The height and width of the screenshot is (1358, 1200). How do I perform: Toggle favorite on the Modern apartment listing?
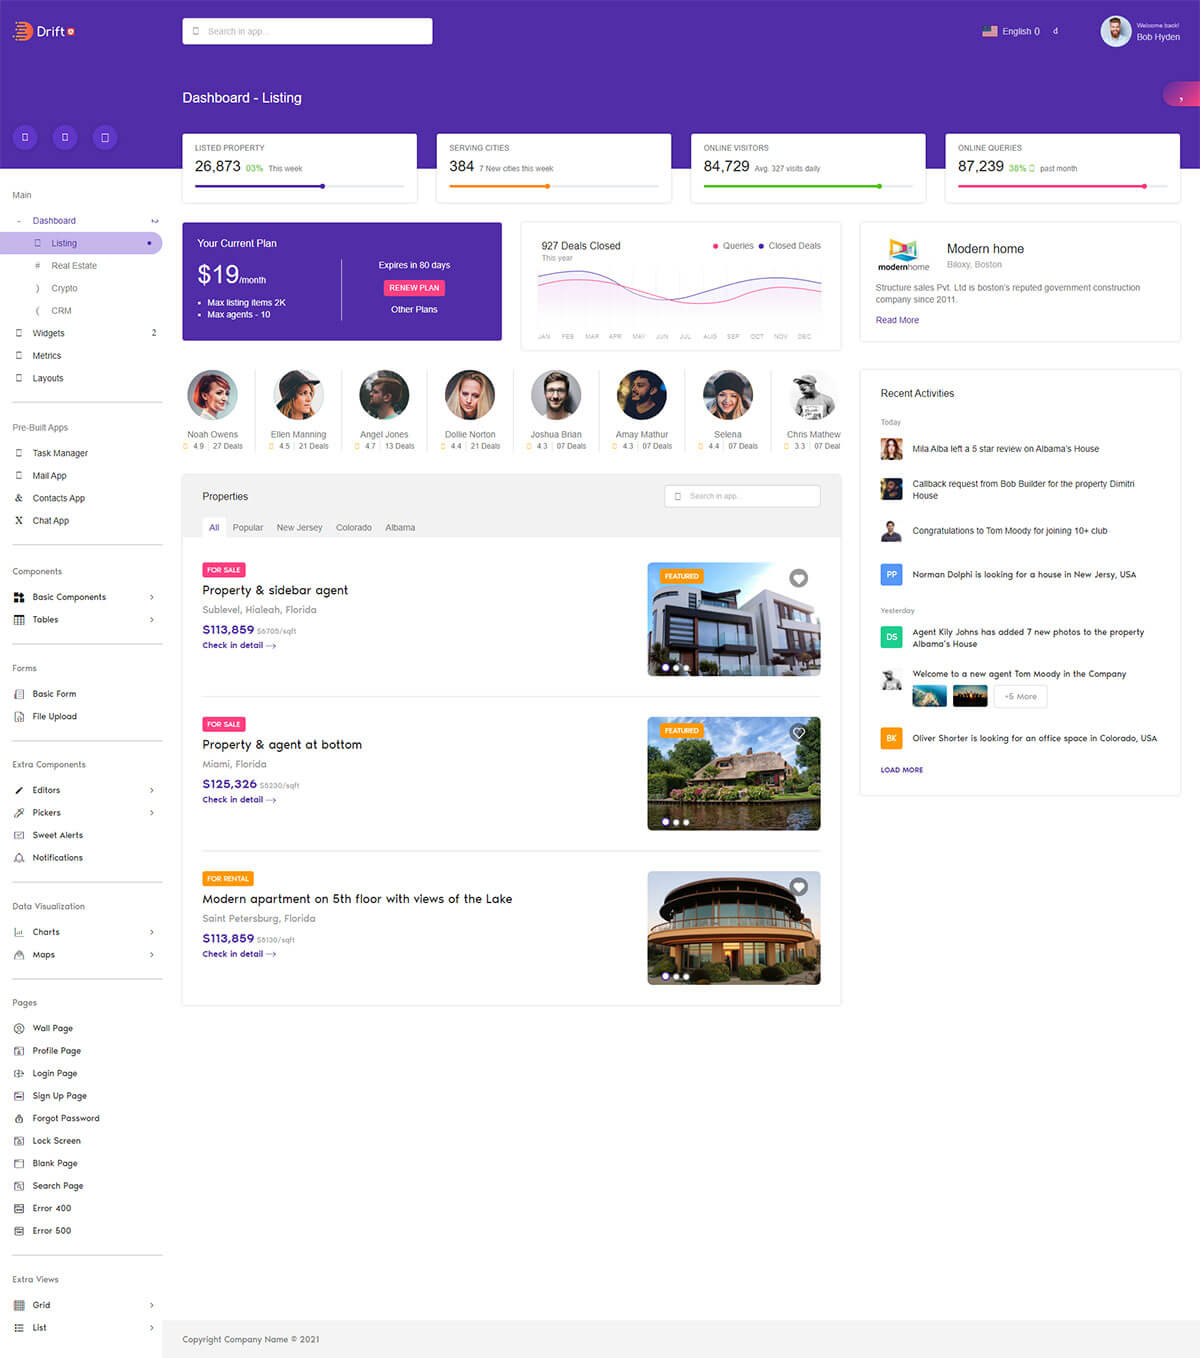pos(798,887)
